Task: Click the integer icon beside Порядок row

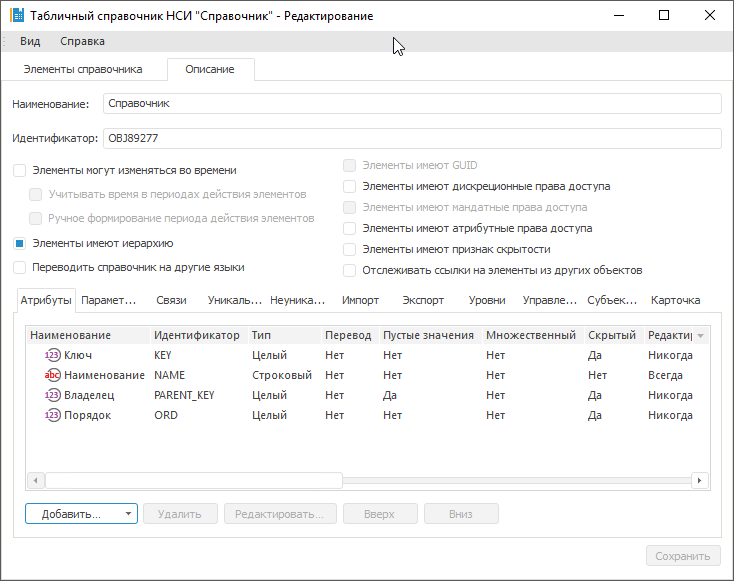Action: point(53,415)
